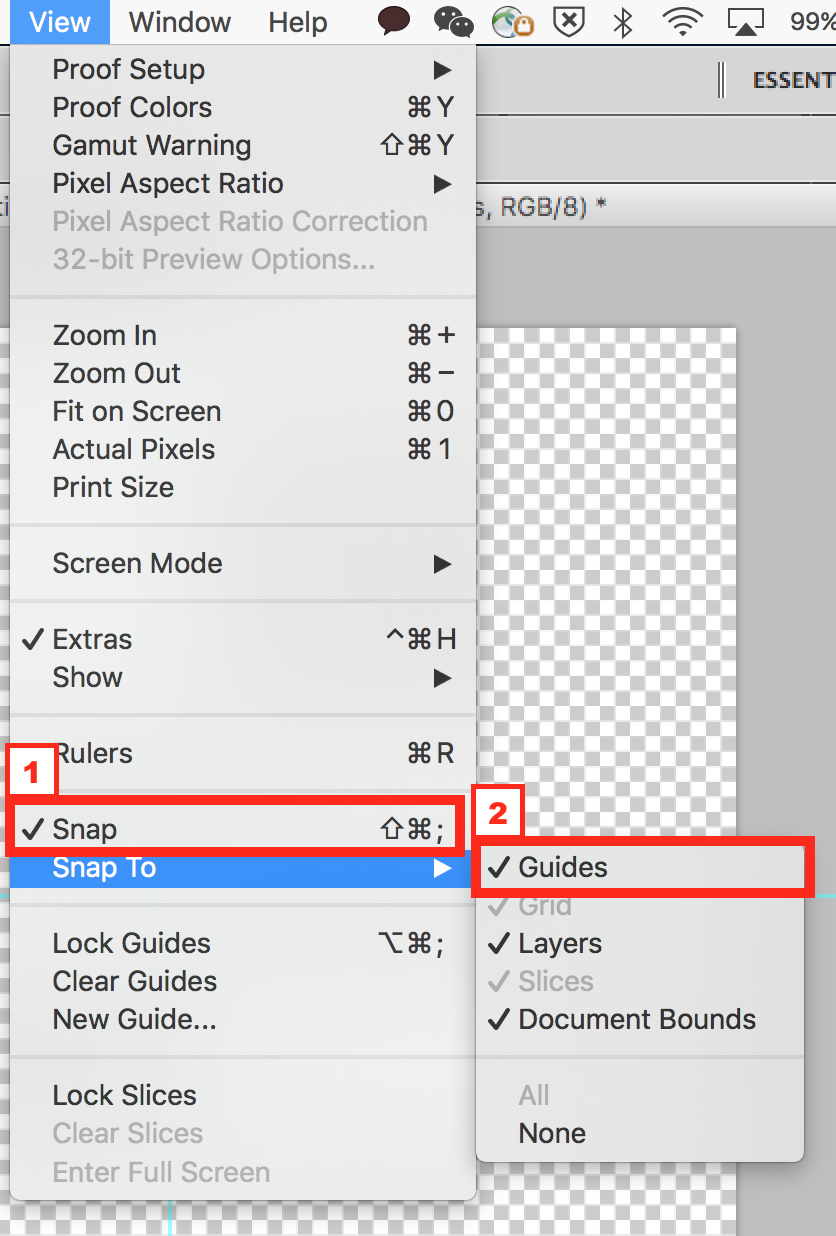Open the Window menu

pos(180,22)
